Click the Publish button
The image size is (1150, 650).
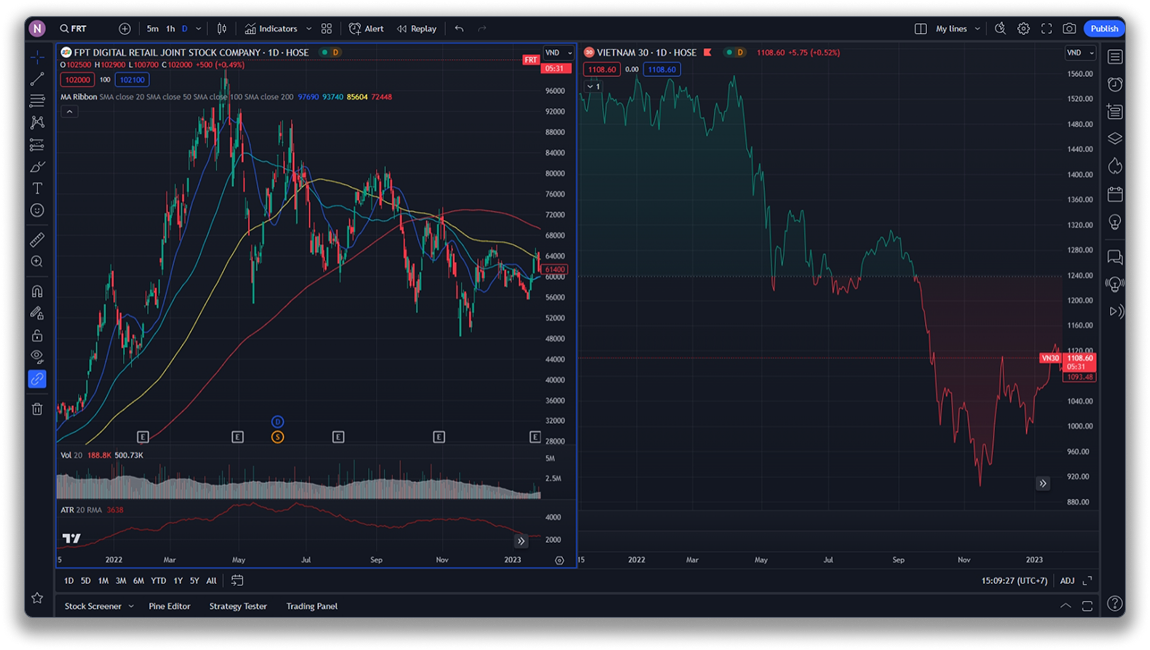[x=1104, y=29]
